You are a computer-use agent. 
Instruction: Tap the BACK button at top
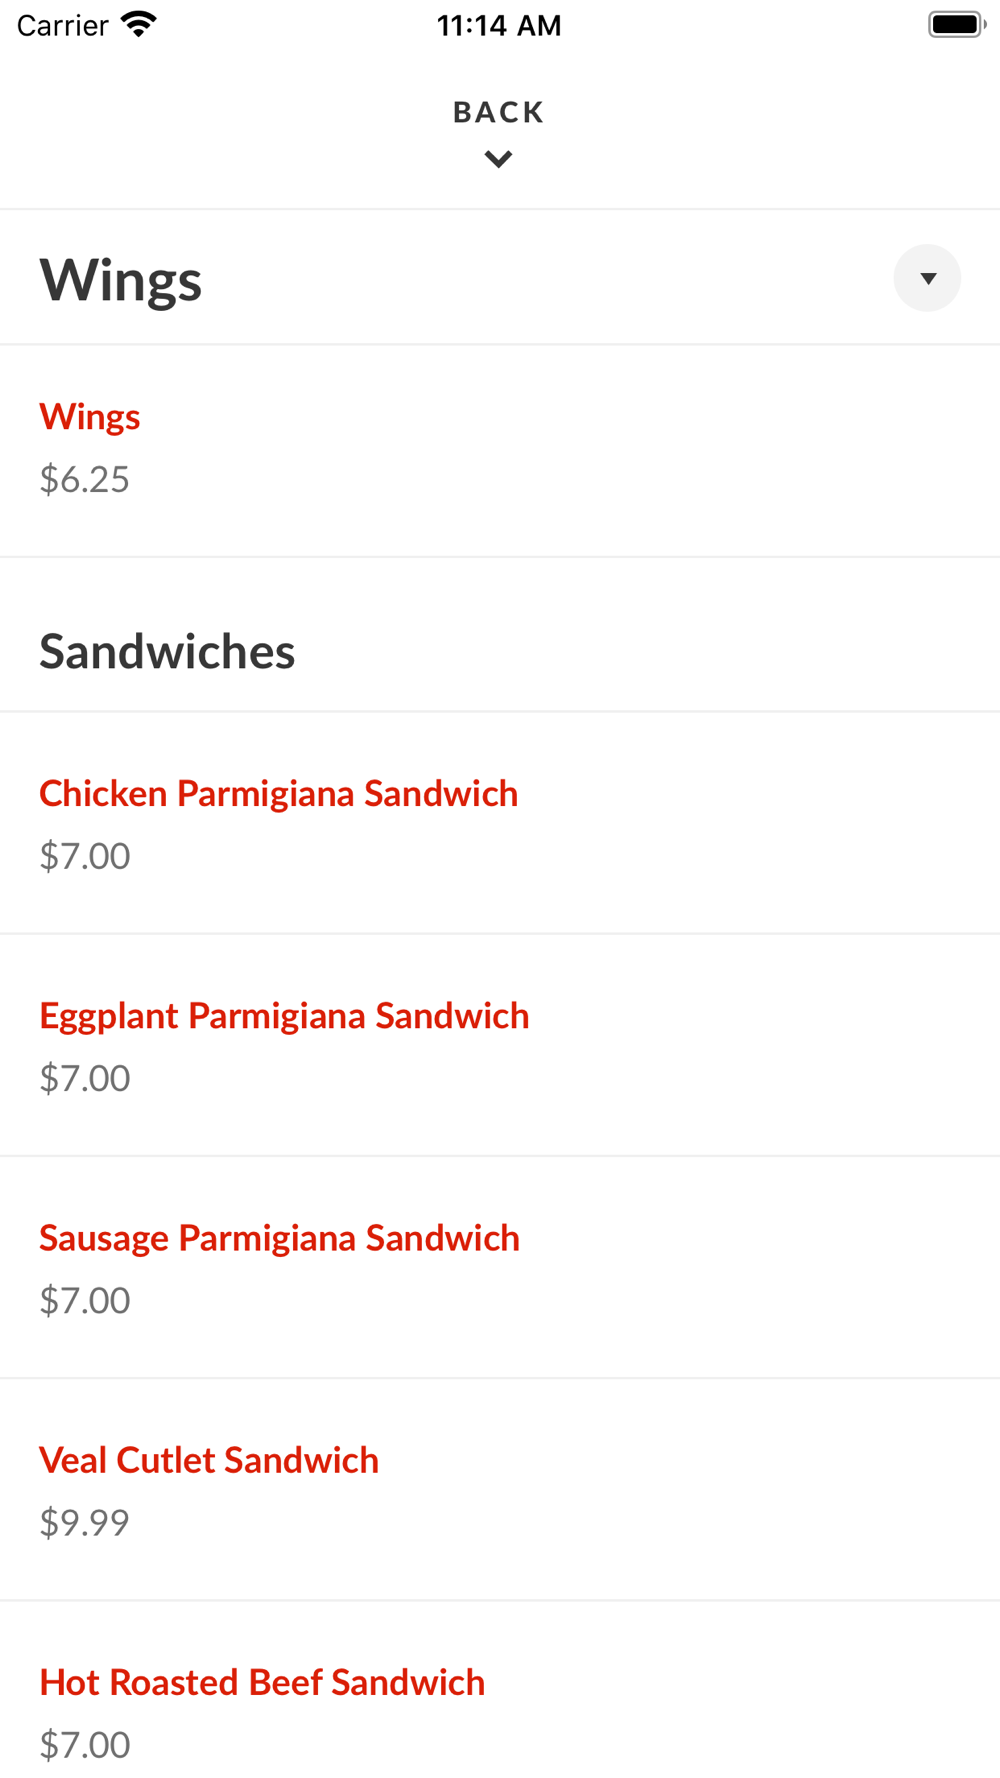coord(498,112)
